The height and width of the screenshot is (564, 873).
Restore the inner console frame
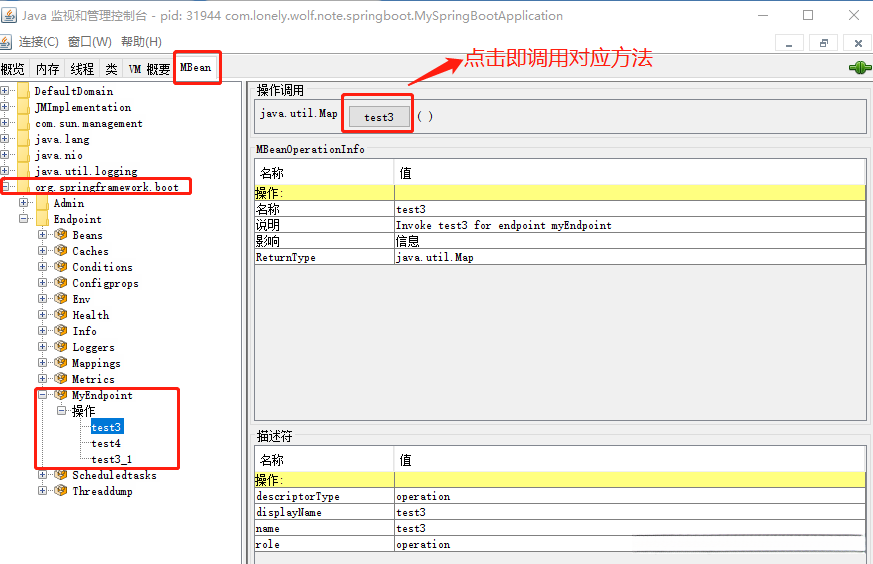(823, 43)
